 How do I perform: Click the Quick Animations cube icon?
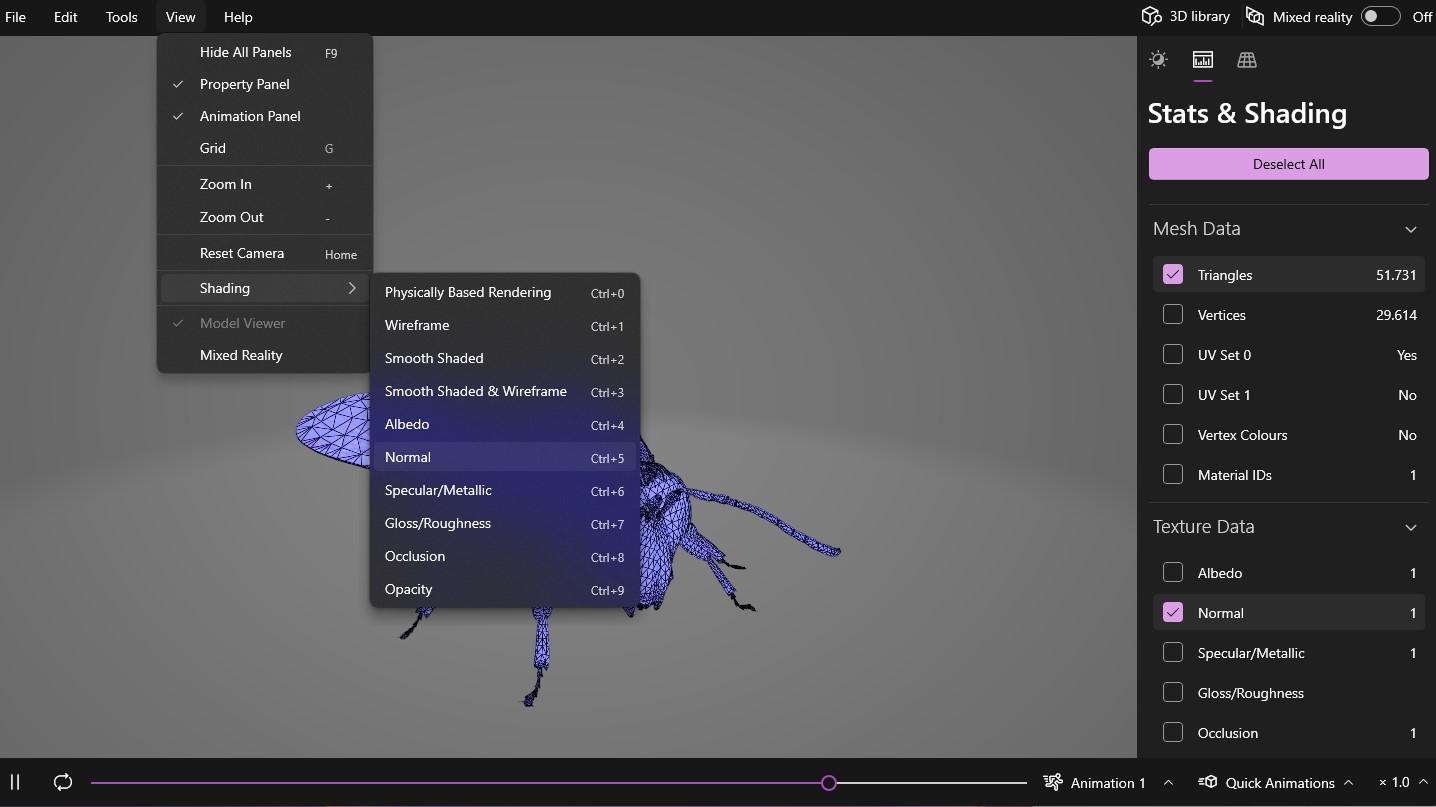1208,782
